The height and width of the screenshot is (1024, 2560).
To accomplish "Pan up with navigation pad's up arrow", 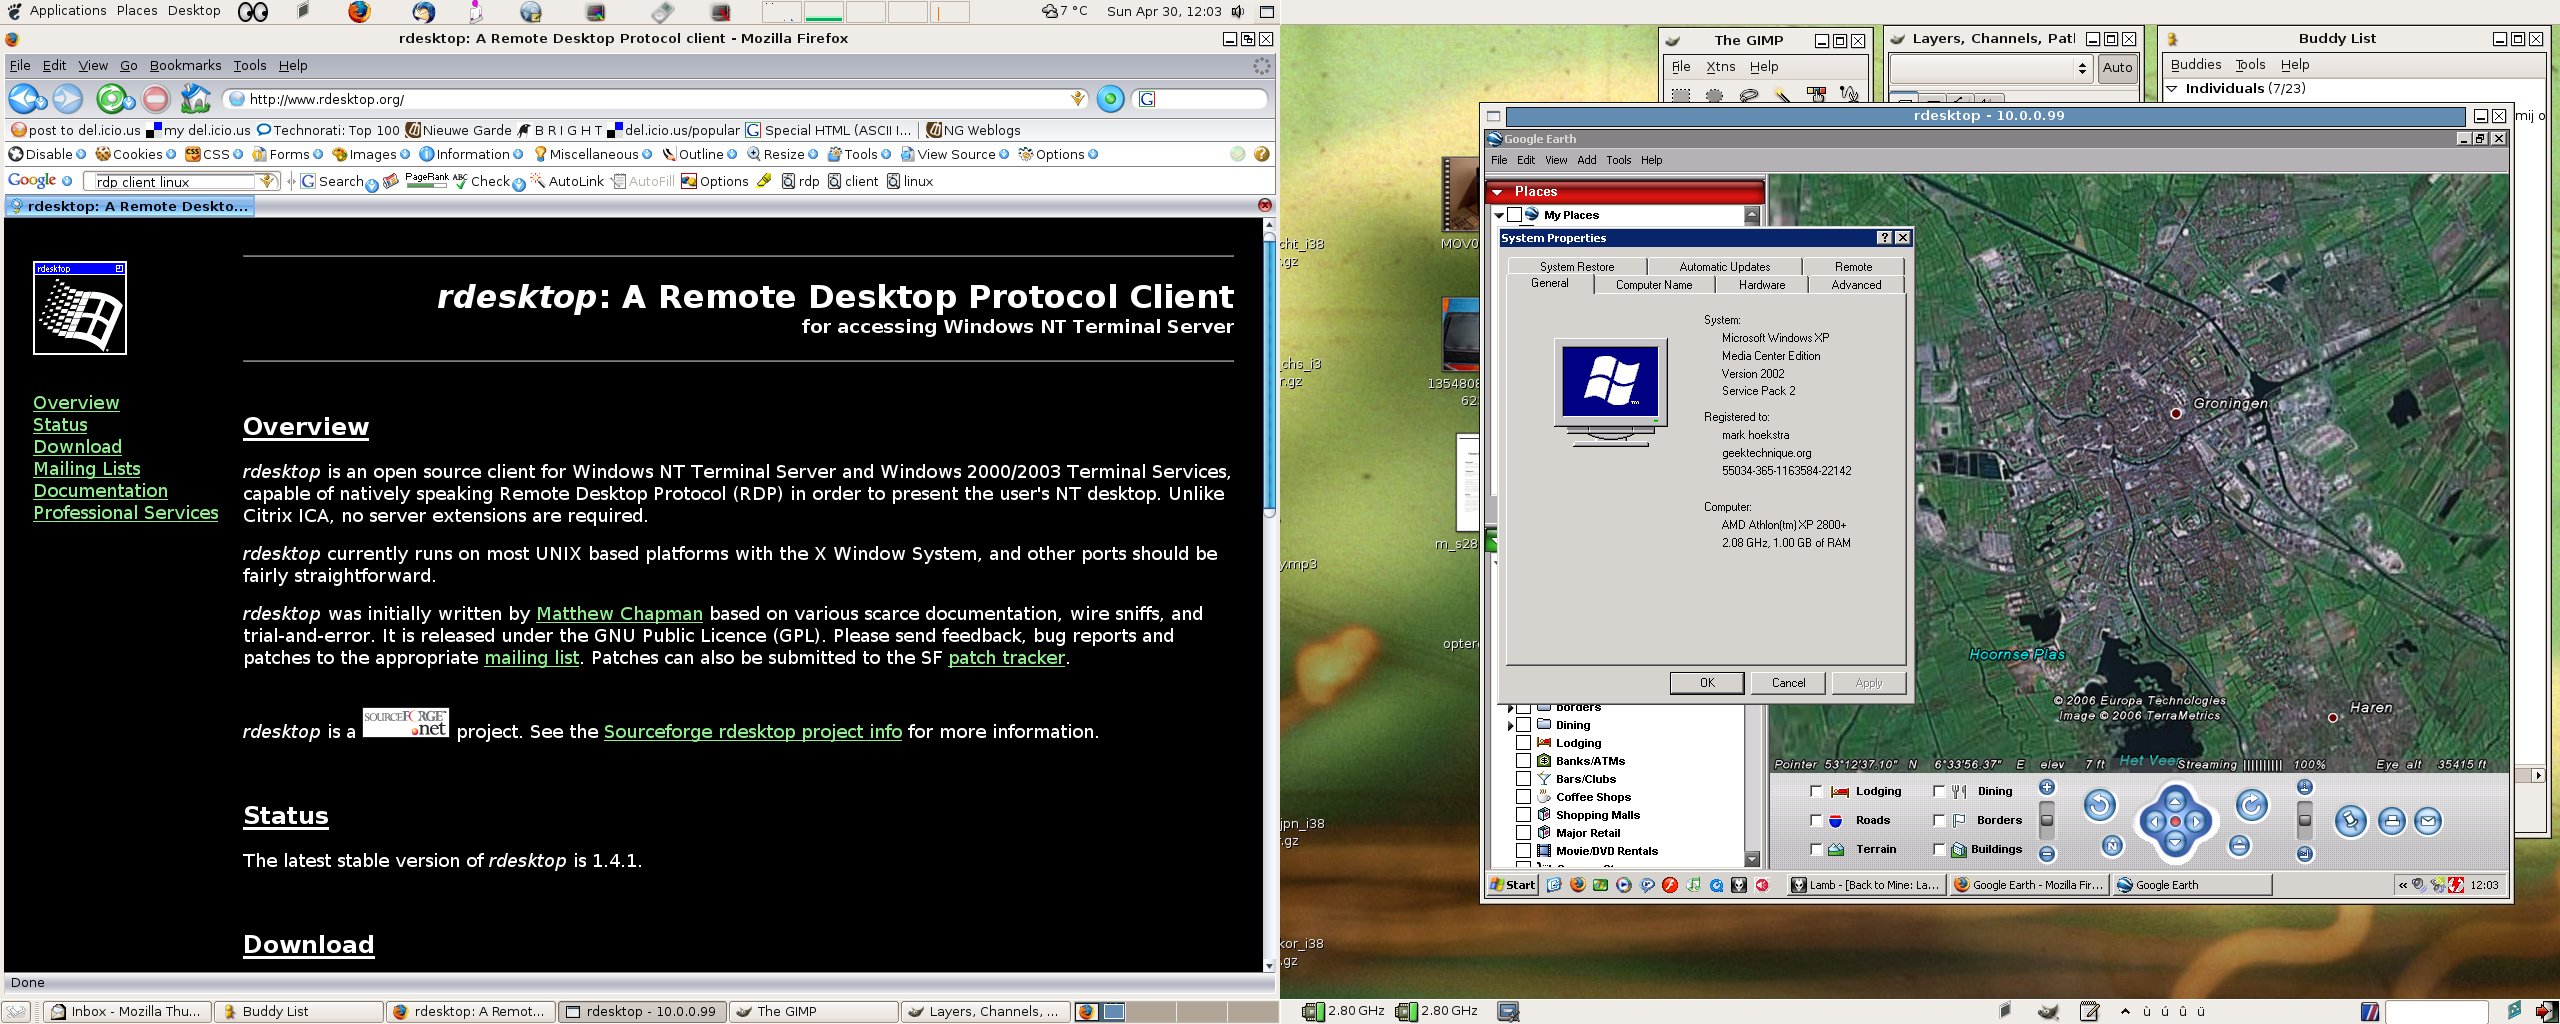I will [x=2175, y=802].
